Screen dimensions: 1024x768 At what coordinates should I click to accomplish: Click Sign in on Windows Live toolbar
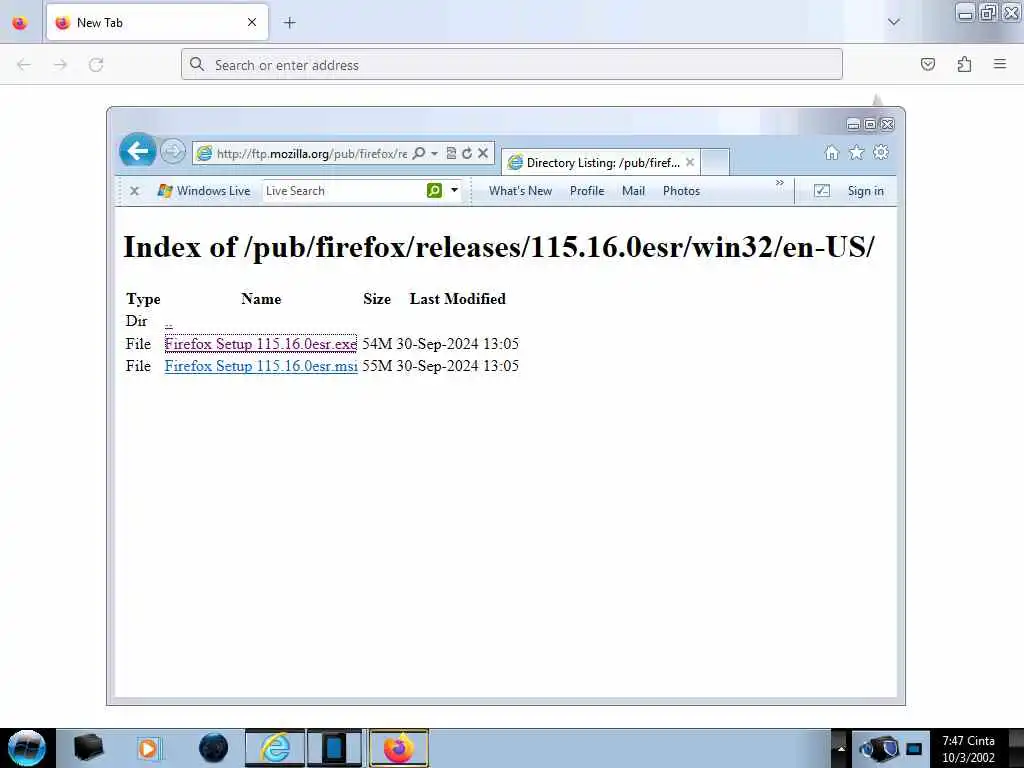coord(865,191)
